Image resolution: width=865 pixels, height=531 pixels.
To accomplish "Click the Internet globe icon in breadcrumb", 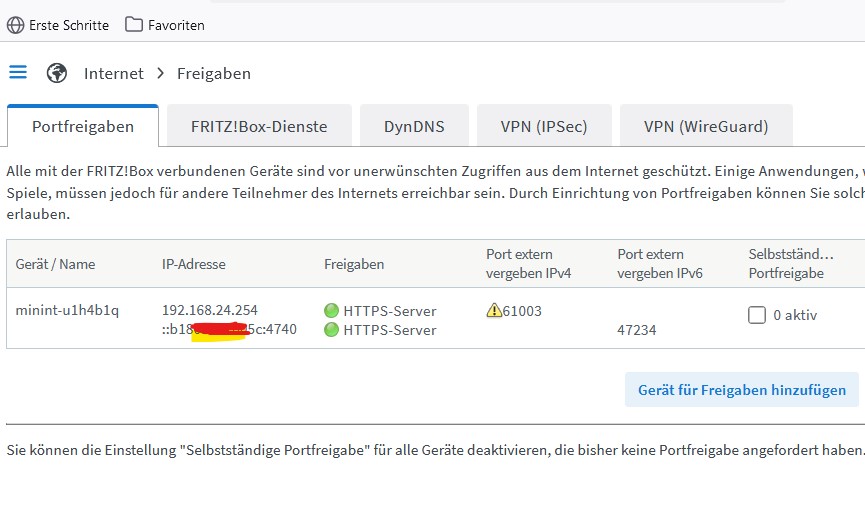I will (57, 73).
